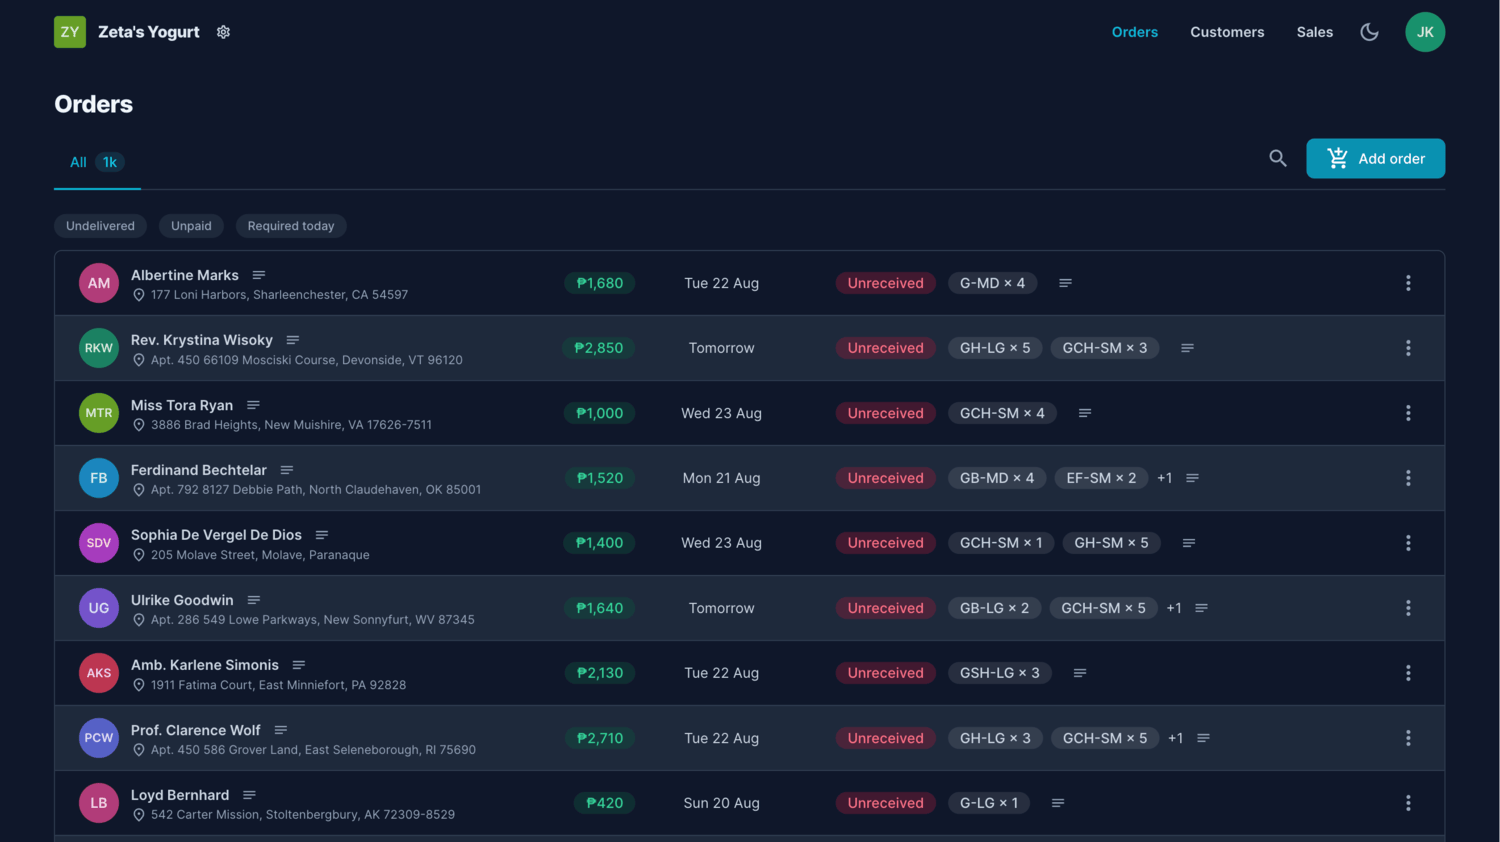Click the GB-MD × 4 product chip
The height and width of the screenshot is (842, 1500).
[997, 478]
